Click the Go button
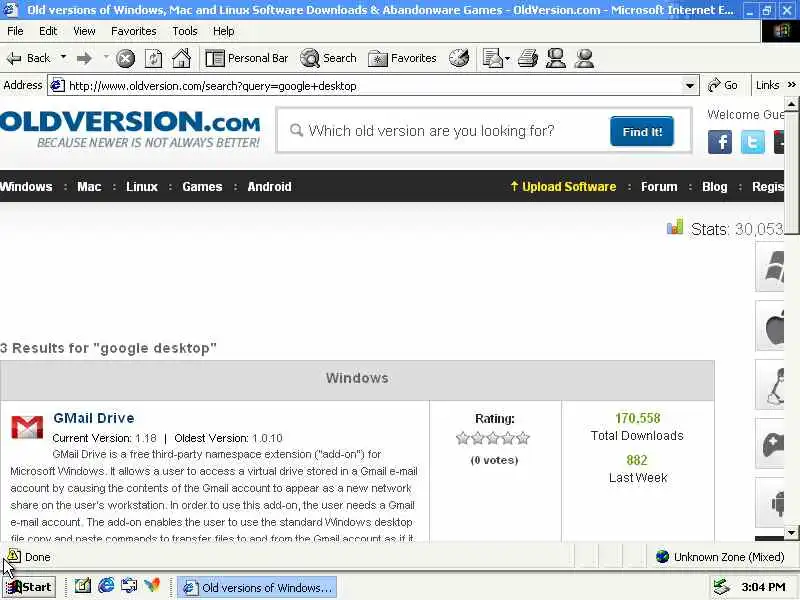This screenshot has width=800, height=600. click(x=722, y=85)
